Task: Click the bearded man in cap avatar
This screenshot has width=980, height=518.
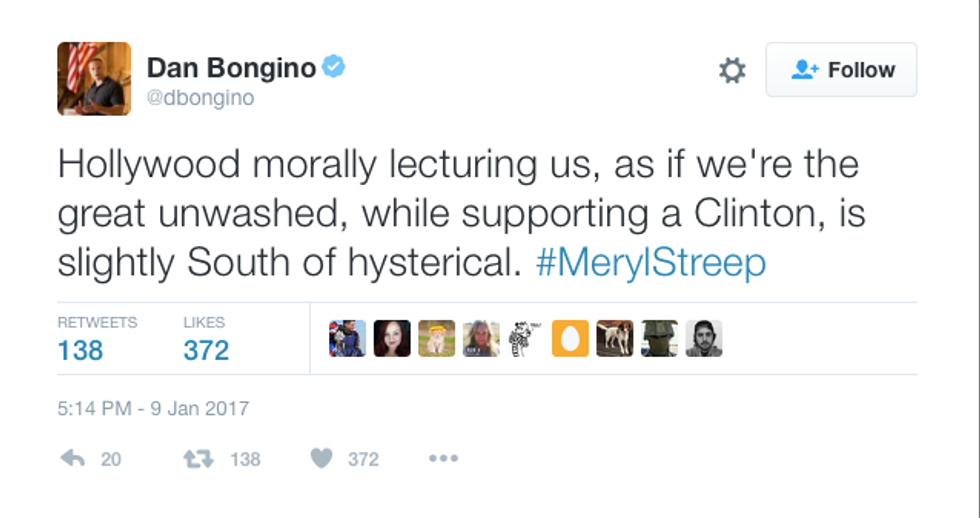Action: tap(703, 339)
